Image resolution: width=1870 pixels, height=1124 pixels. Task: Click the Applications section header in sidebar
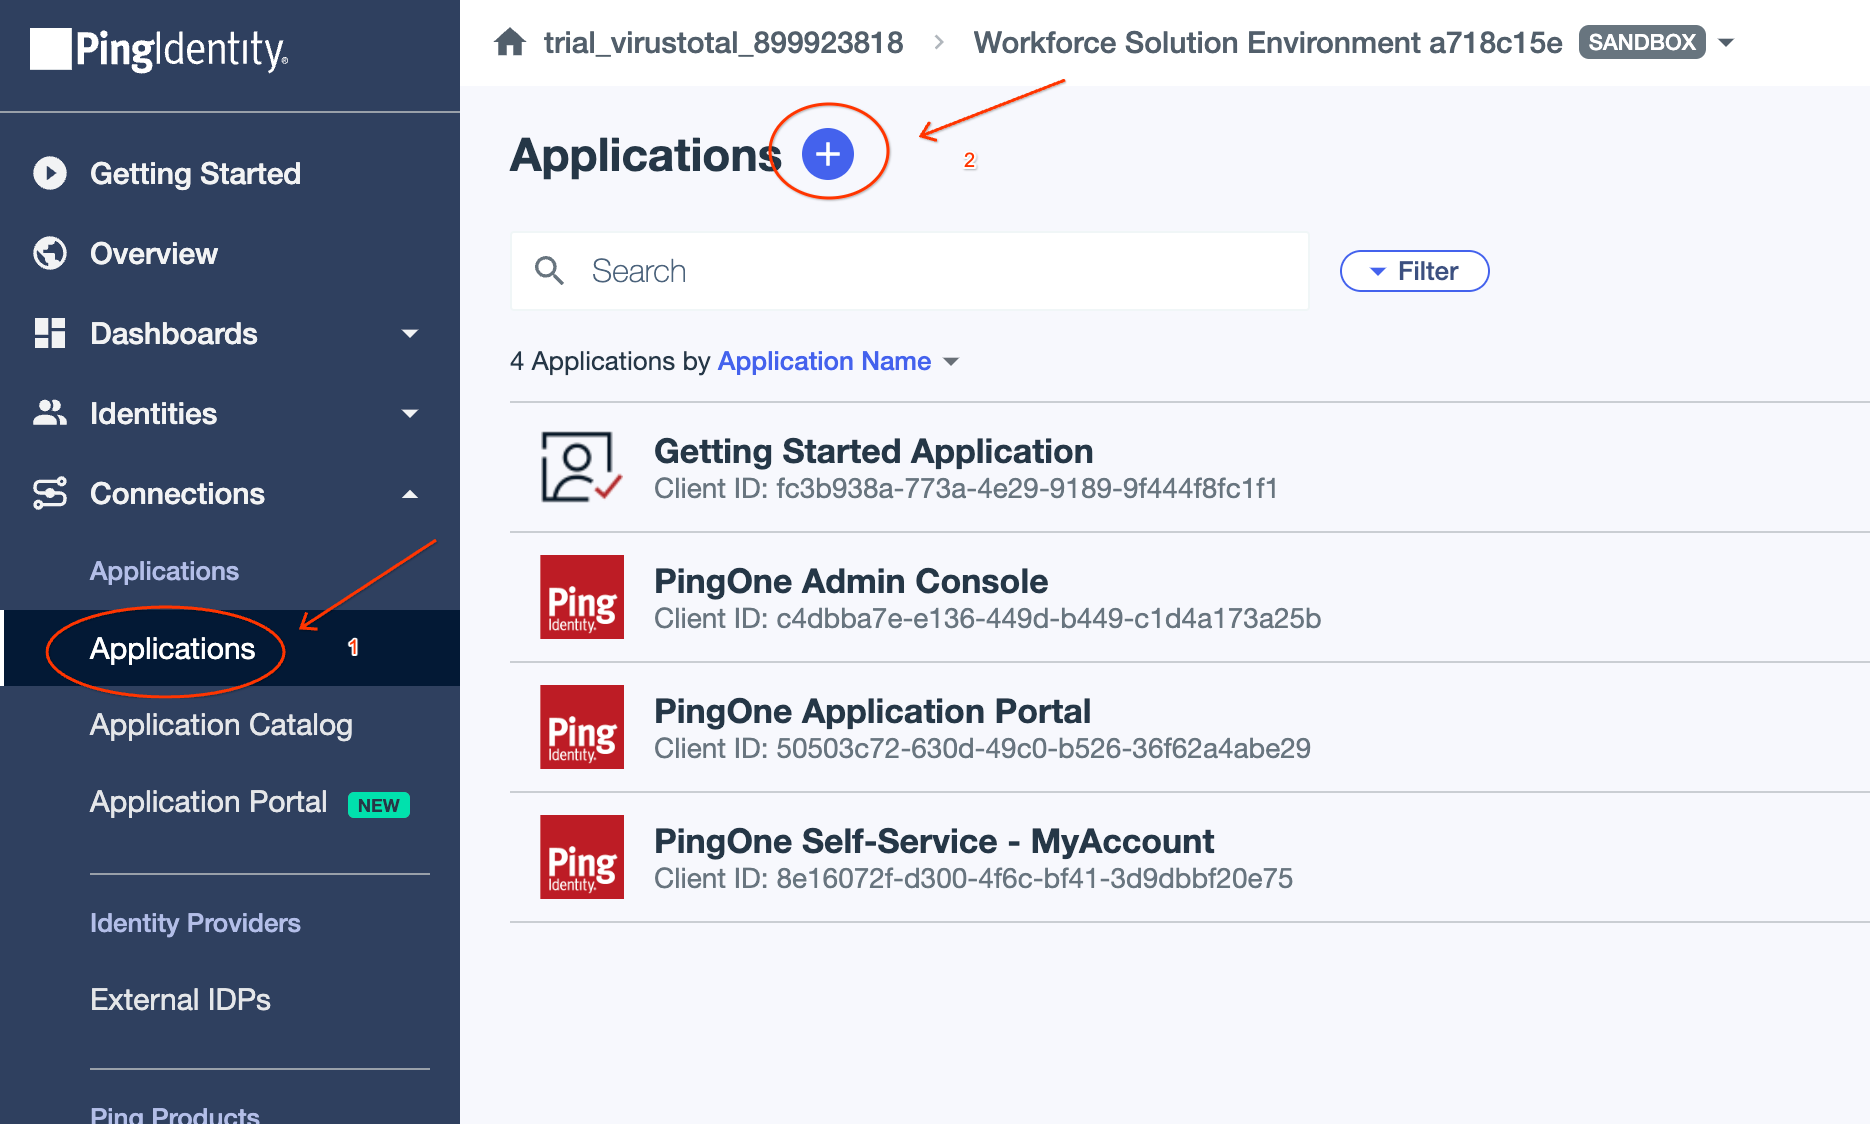click(x=164, y=571)
